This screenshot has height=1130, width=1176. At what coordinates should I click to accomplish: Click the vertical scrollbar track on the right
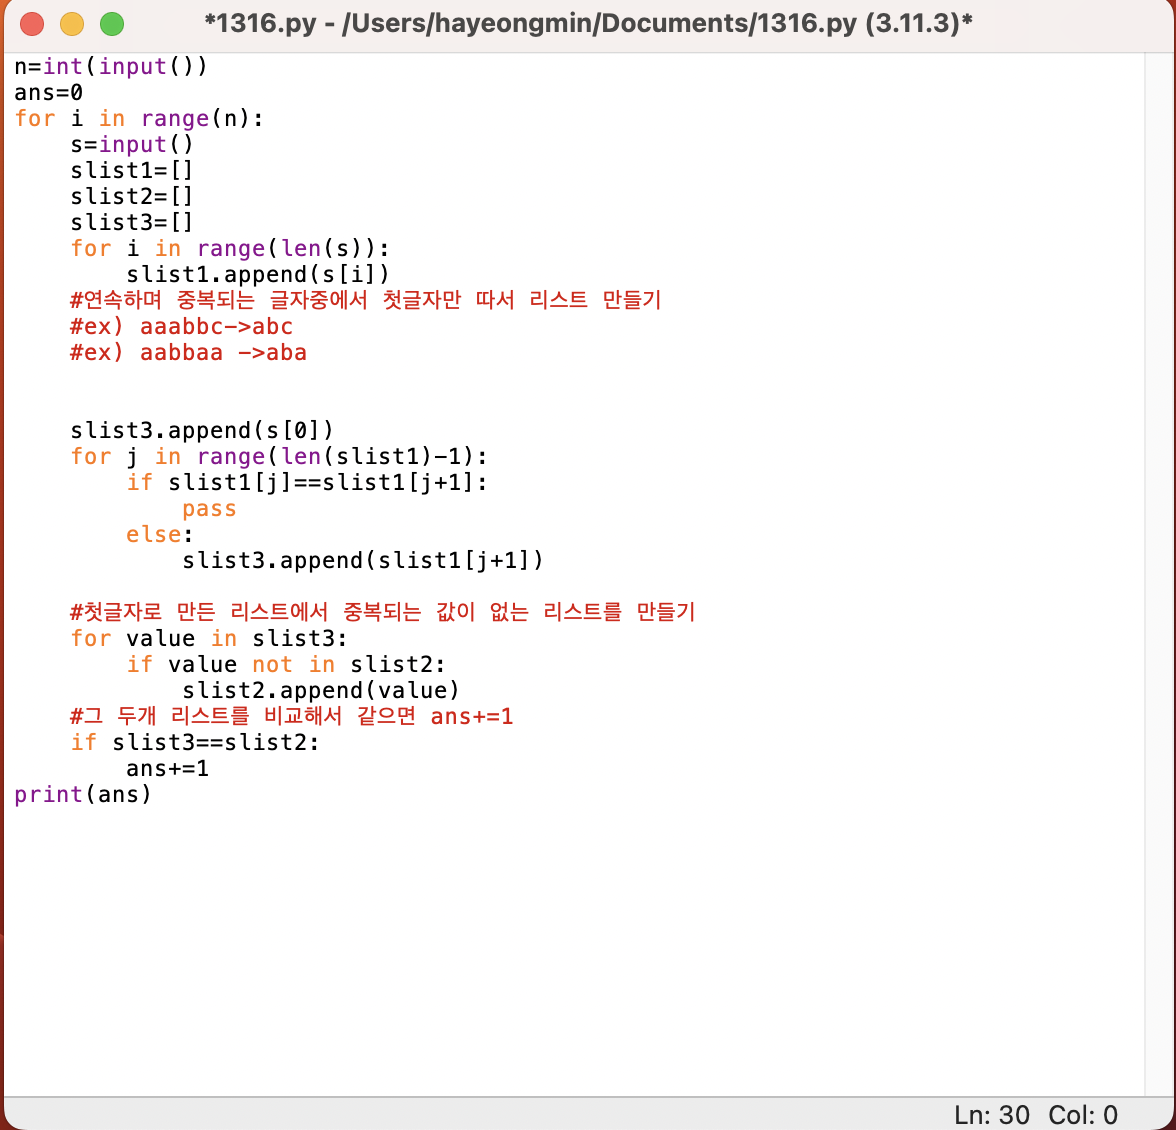point(1160,574)
